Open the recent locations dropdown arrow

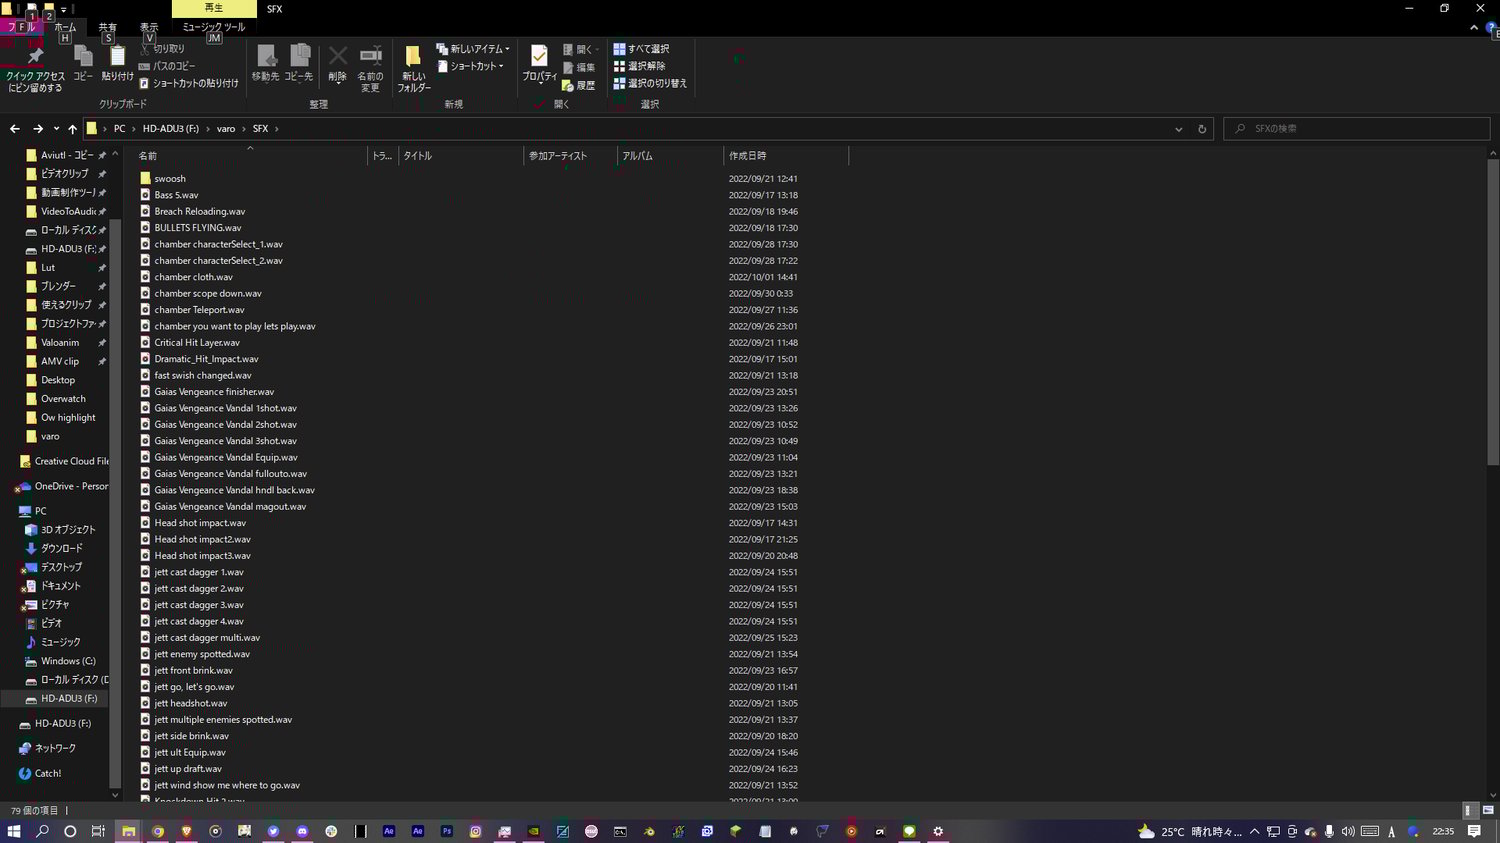[x=56, y=129]
